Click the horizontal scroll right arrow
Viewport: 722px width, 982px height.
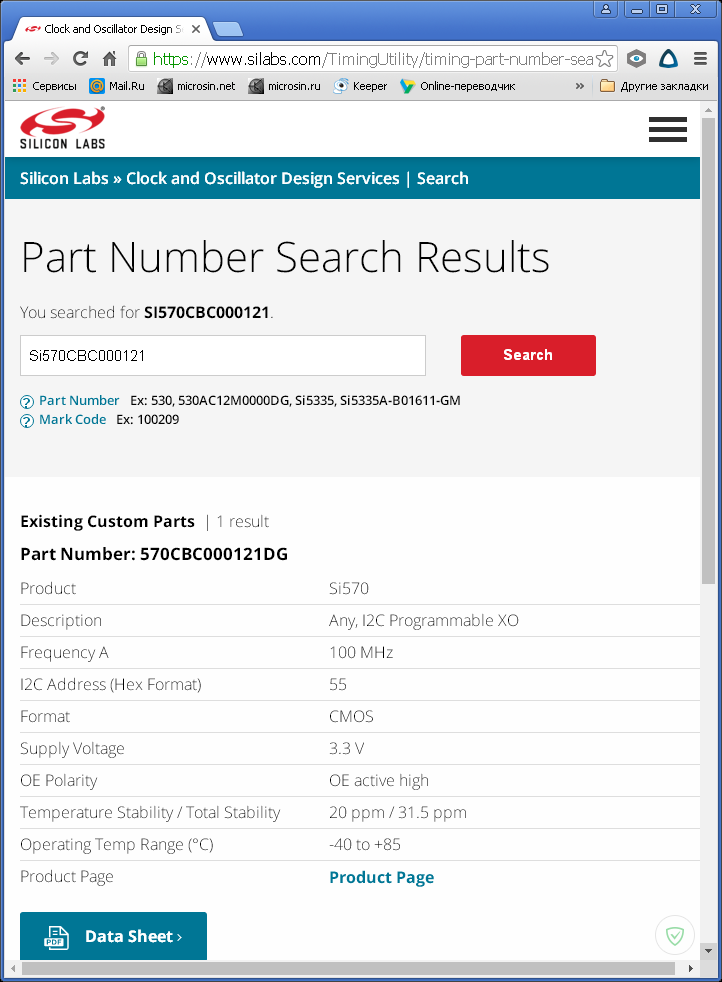point(690,968)
